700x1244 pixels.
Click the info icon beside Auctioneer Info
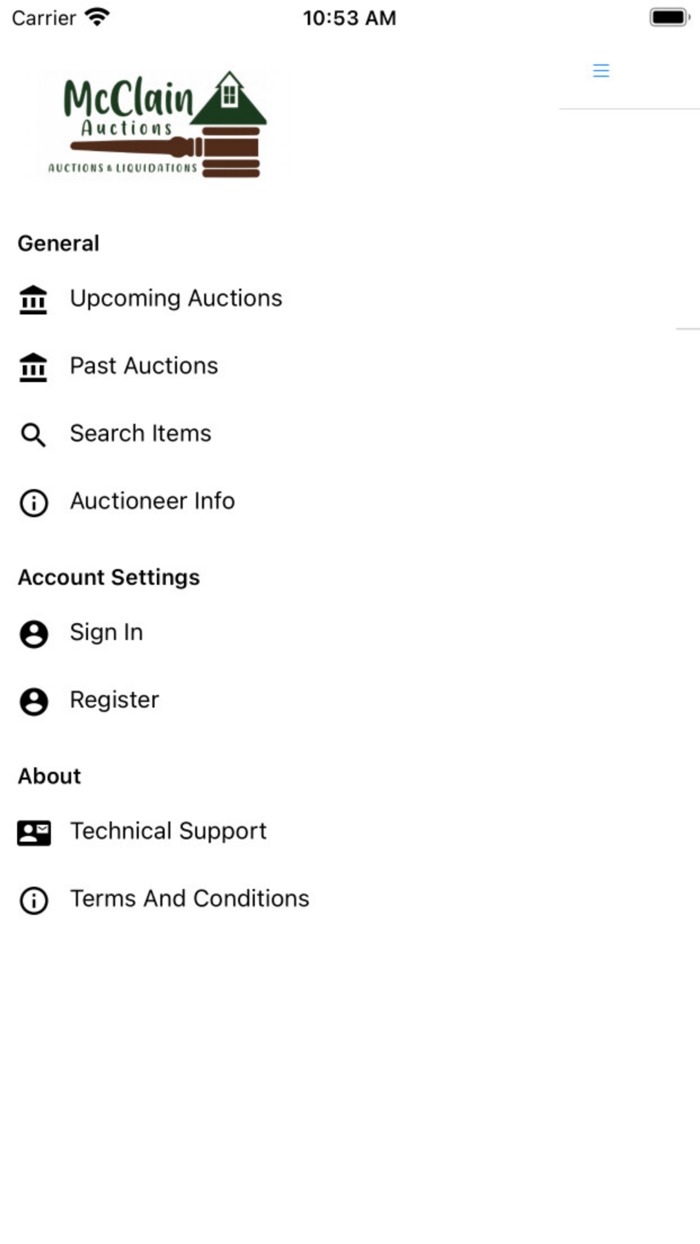pos(33,502)
